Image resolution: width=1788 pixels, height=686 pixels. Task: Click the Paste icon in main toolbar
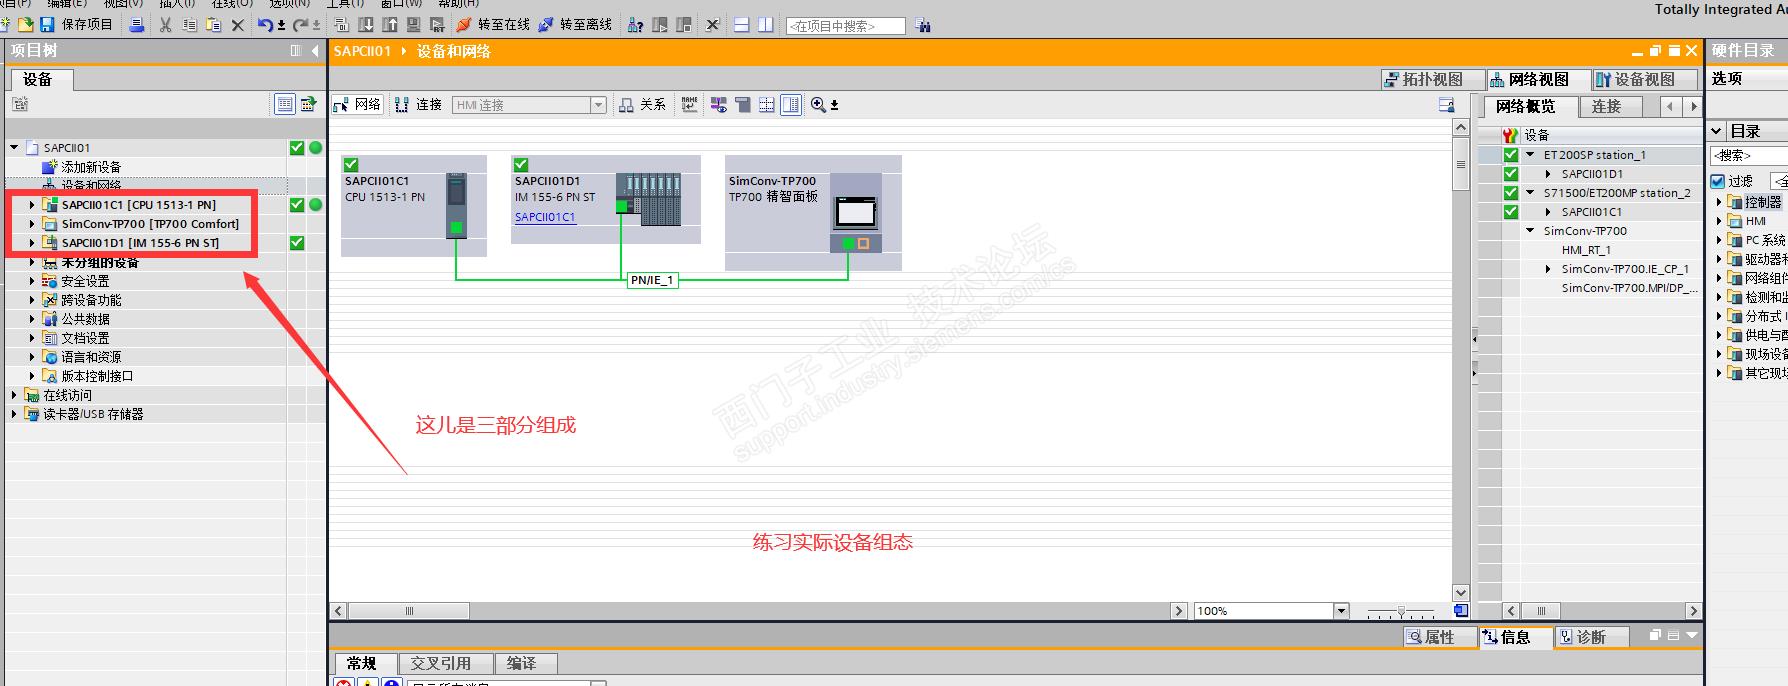pos(213,25)
